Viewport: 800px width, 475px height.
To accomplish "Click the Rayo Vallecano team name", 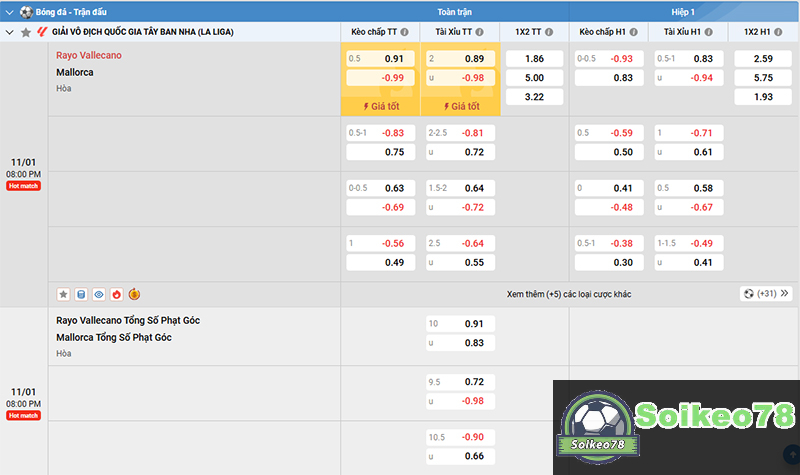I will tap(89, 56).
